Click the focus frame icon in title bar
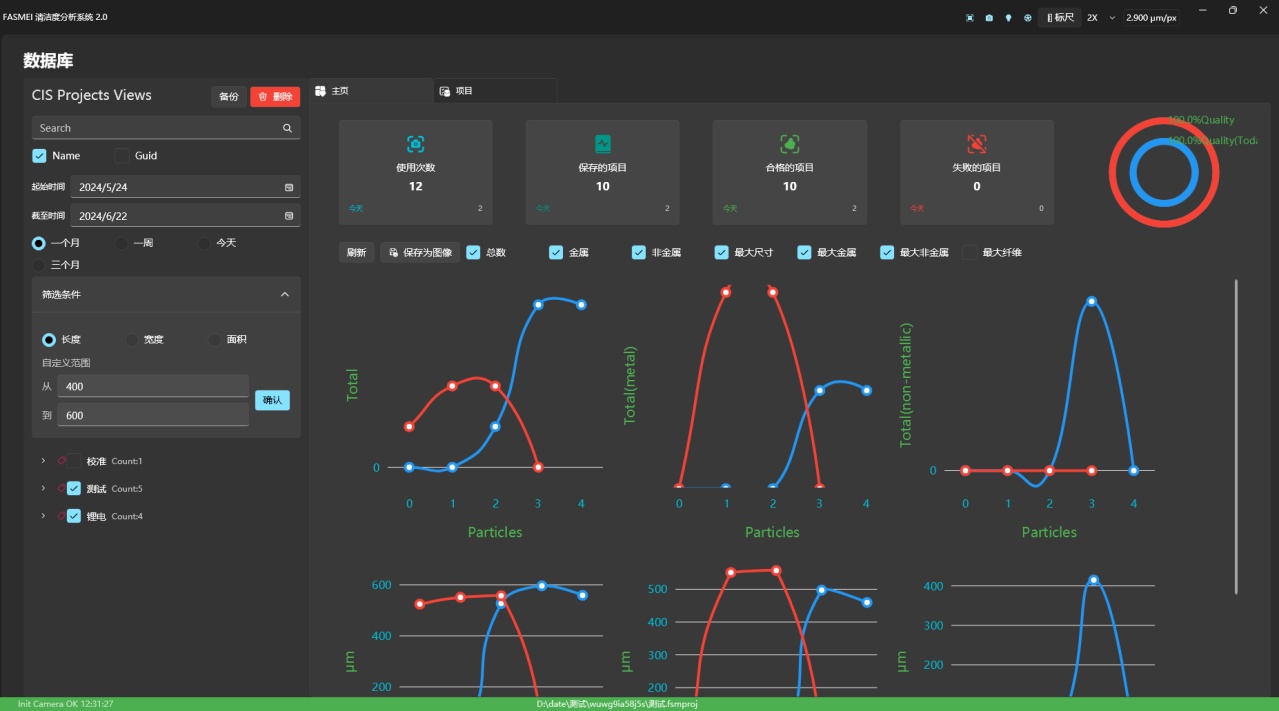 (969, 18)
